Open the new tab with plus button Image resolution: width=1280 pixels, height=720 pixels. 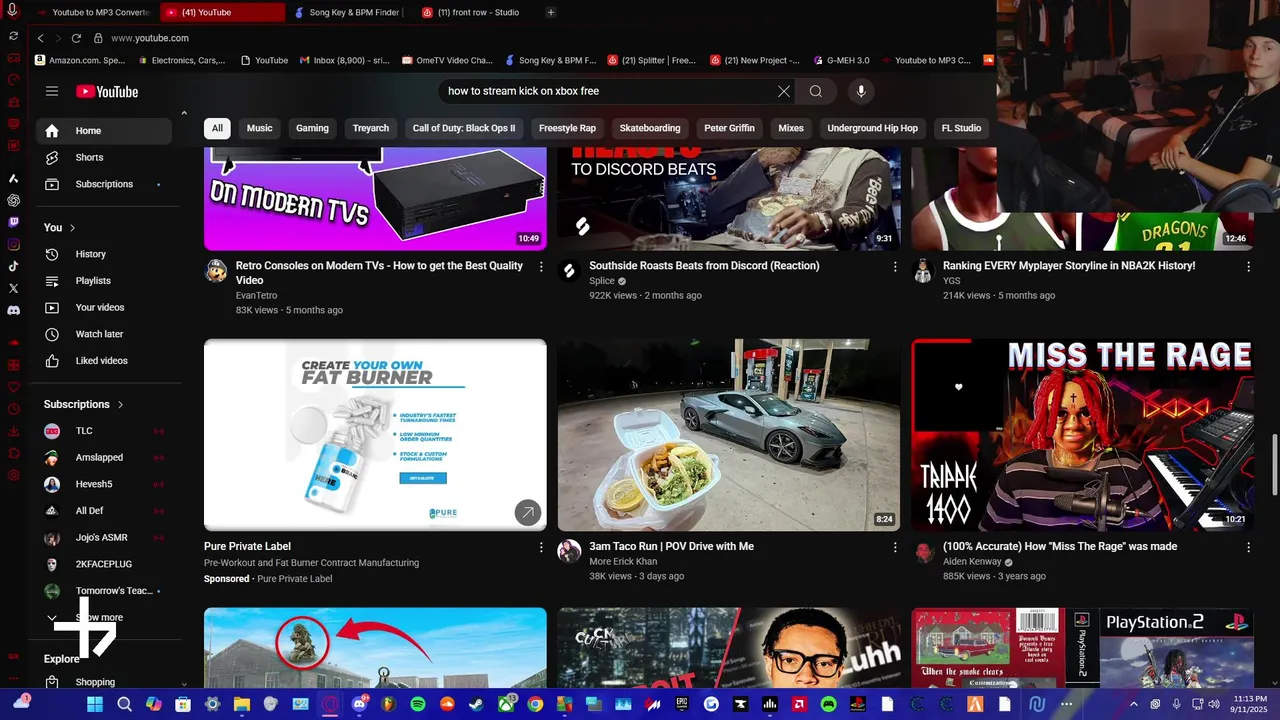tap(551, 12)
